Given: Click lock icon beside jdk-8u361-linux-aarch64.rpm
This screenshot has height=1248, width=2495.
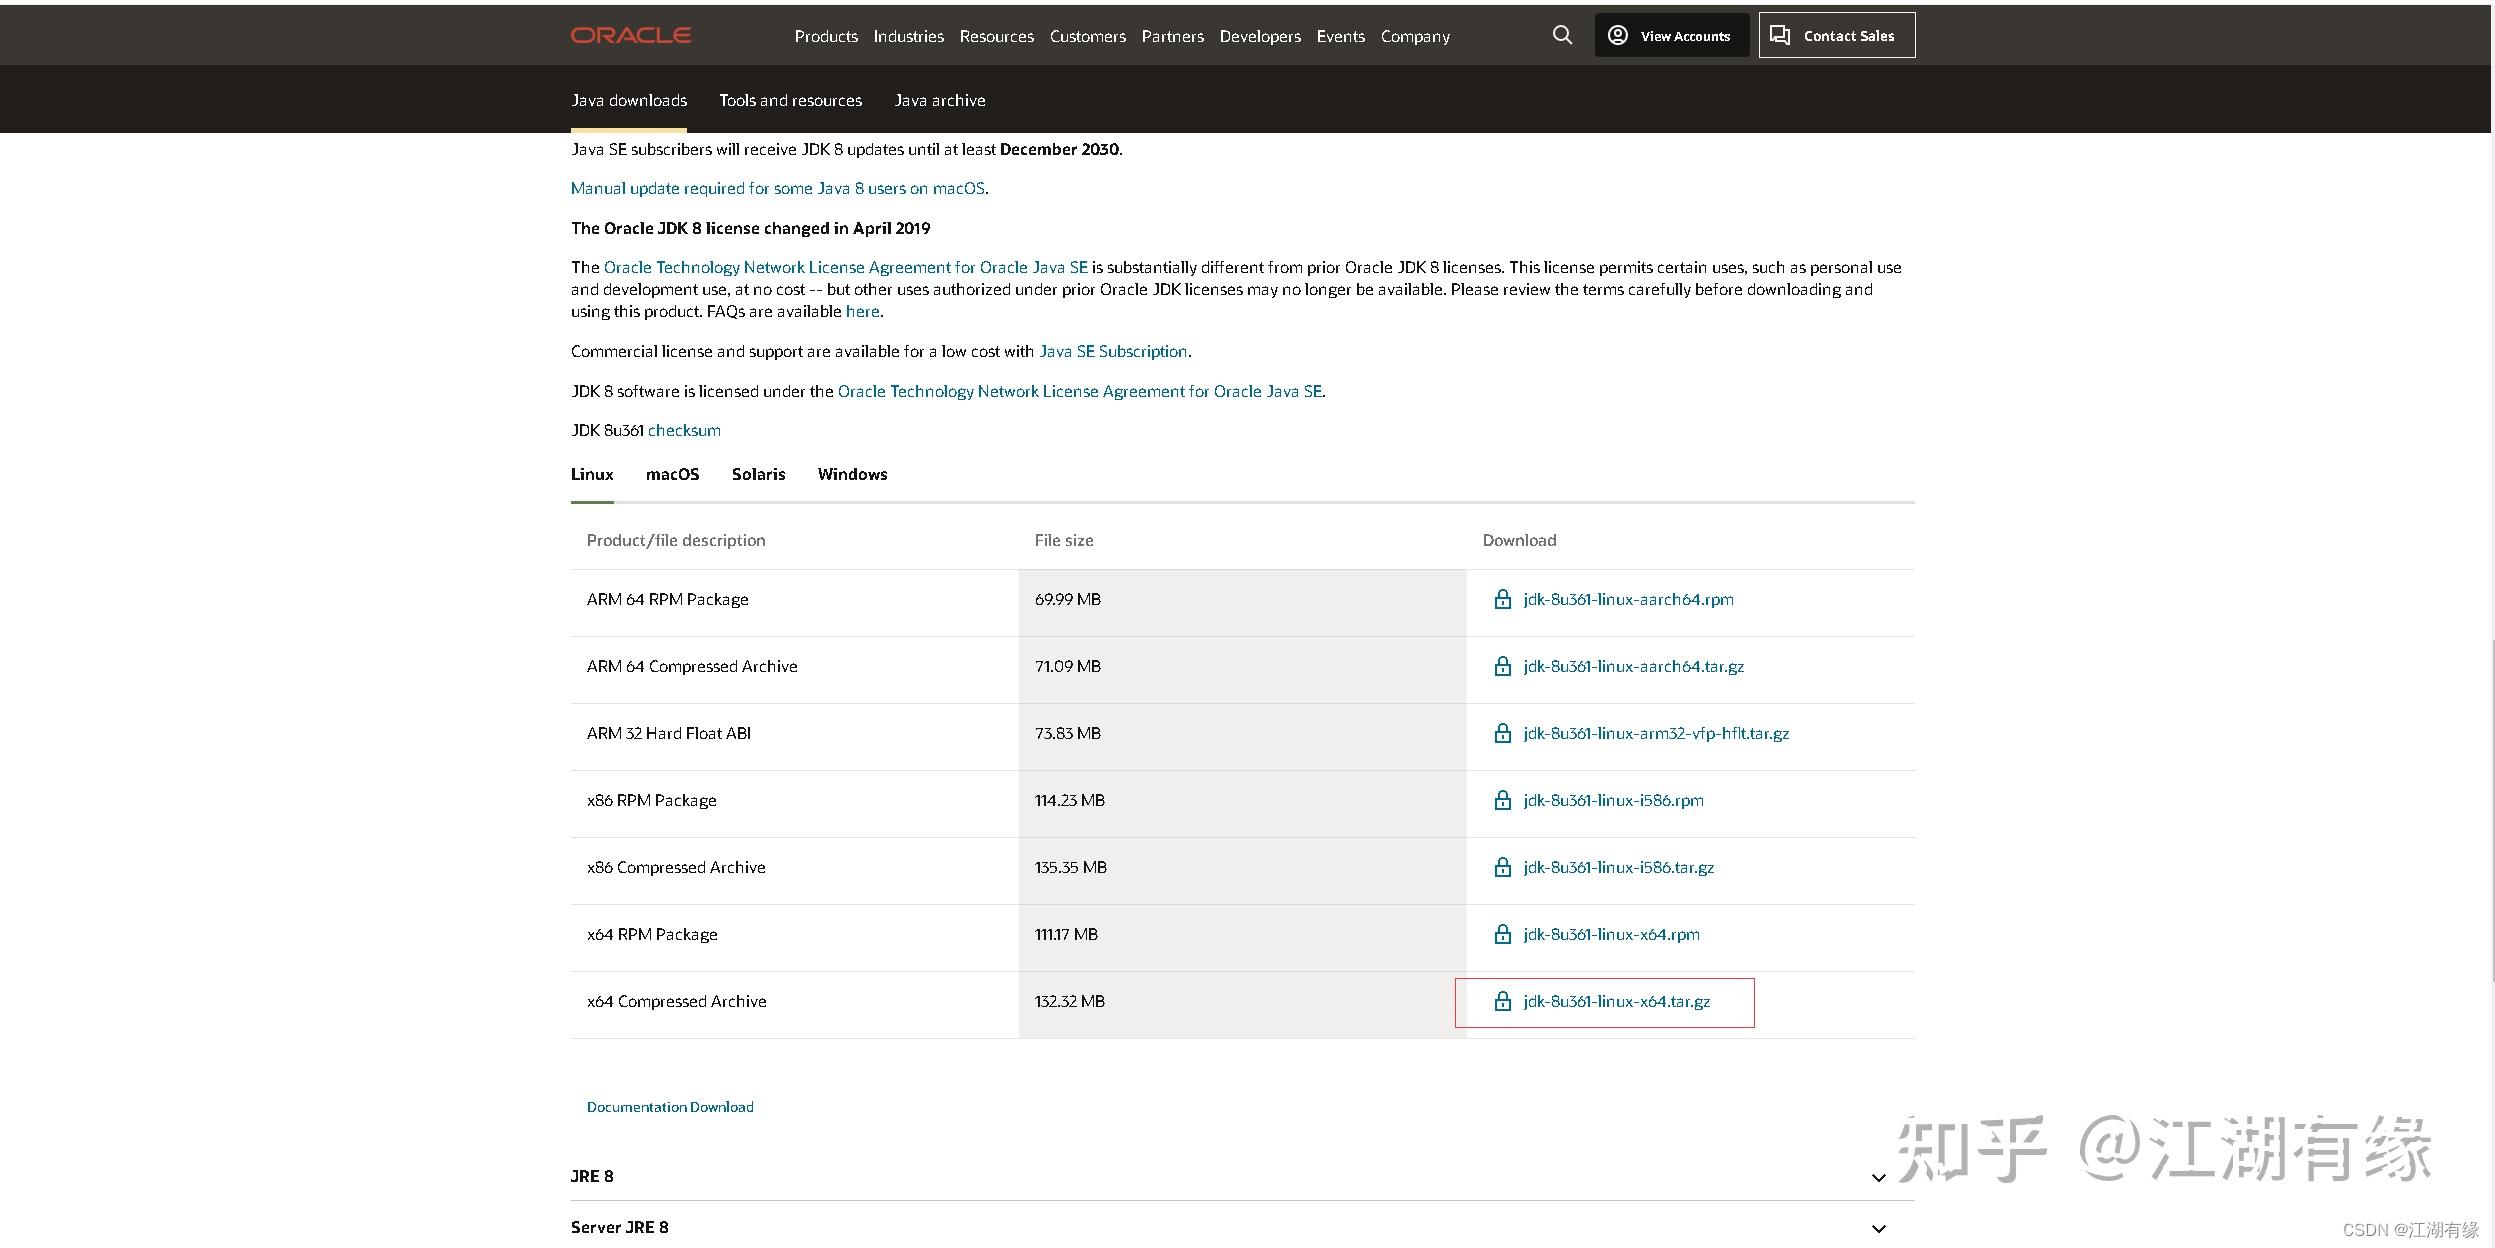Looking at the screenshot, I should [x=1502, y=600].
